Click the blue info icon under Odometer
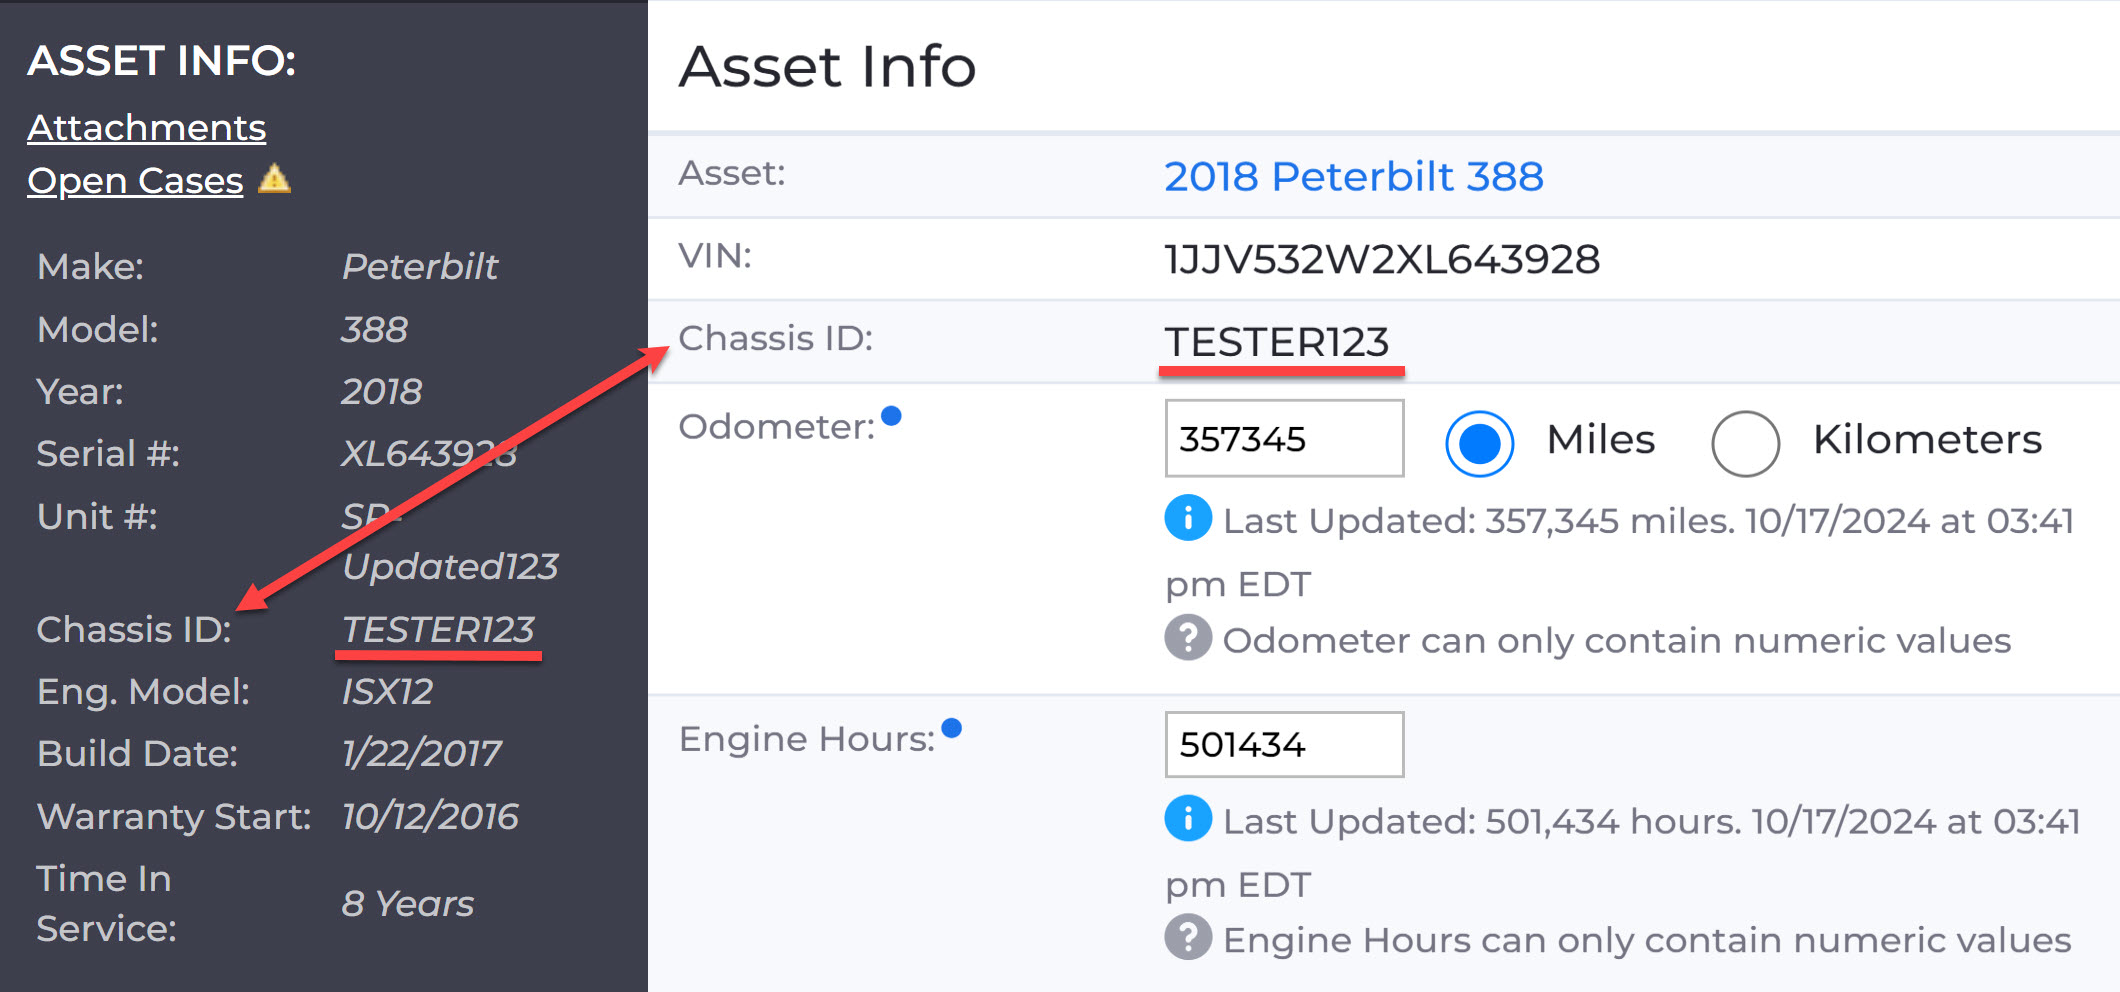2120x992 pixels. tap(1188, 518)
